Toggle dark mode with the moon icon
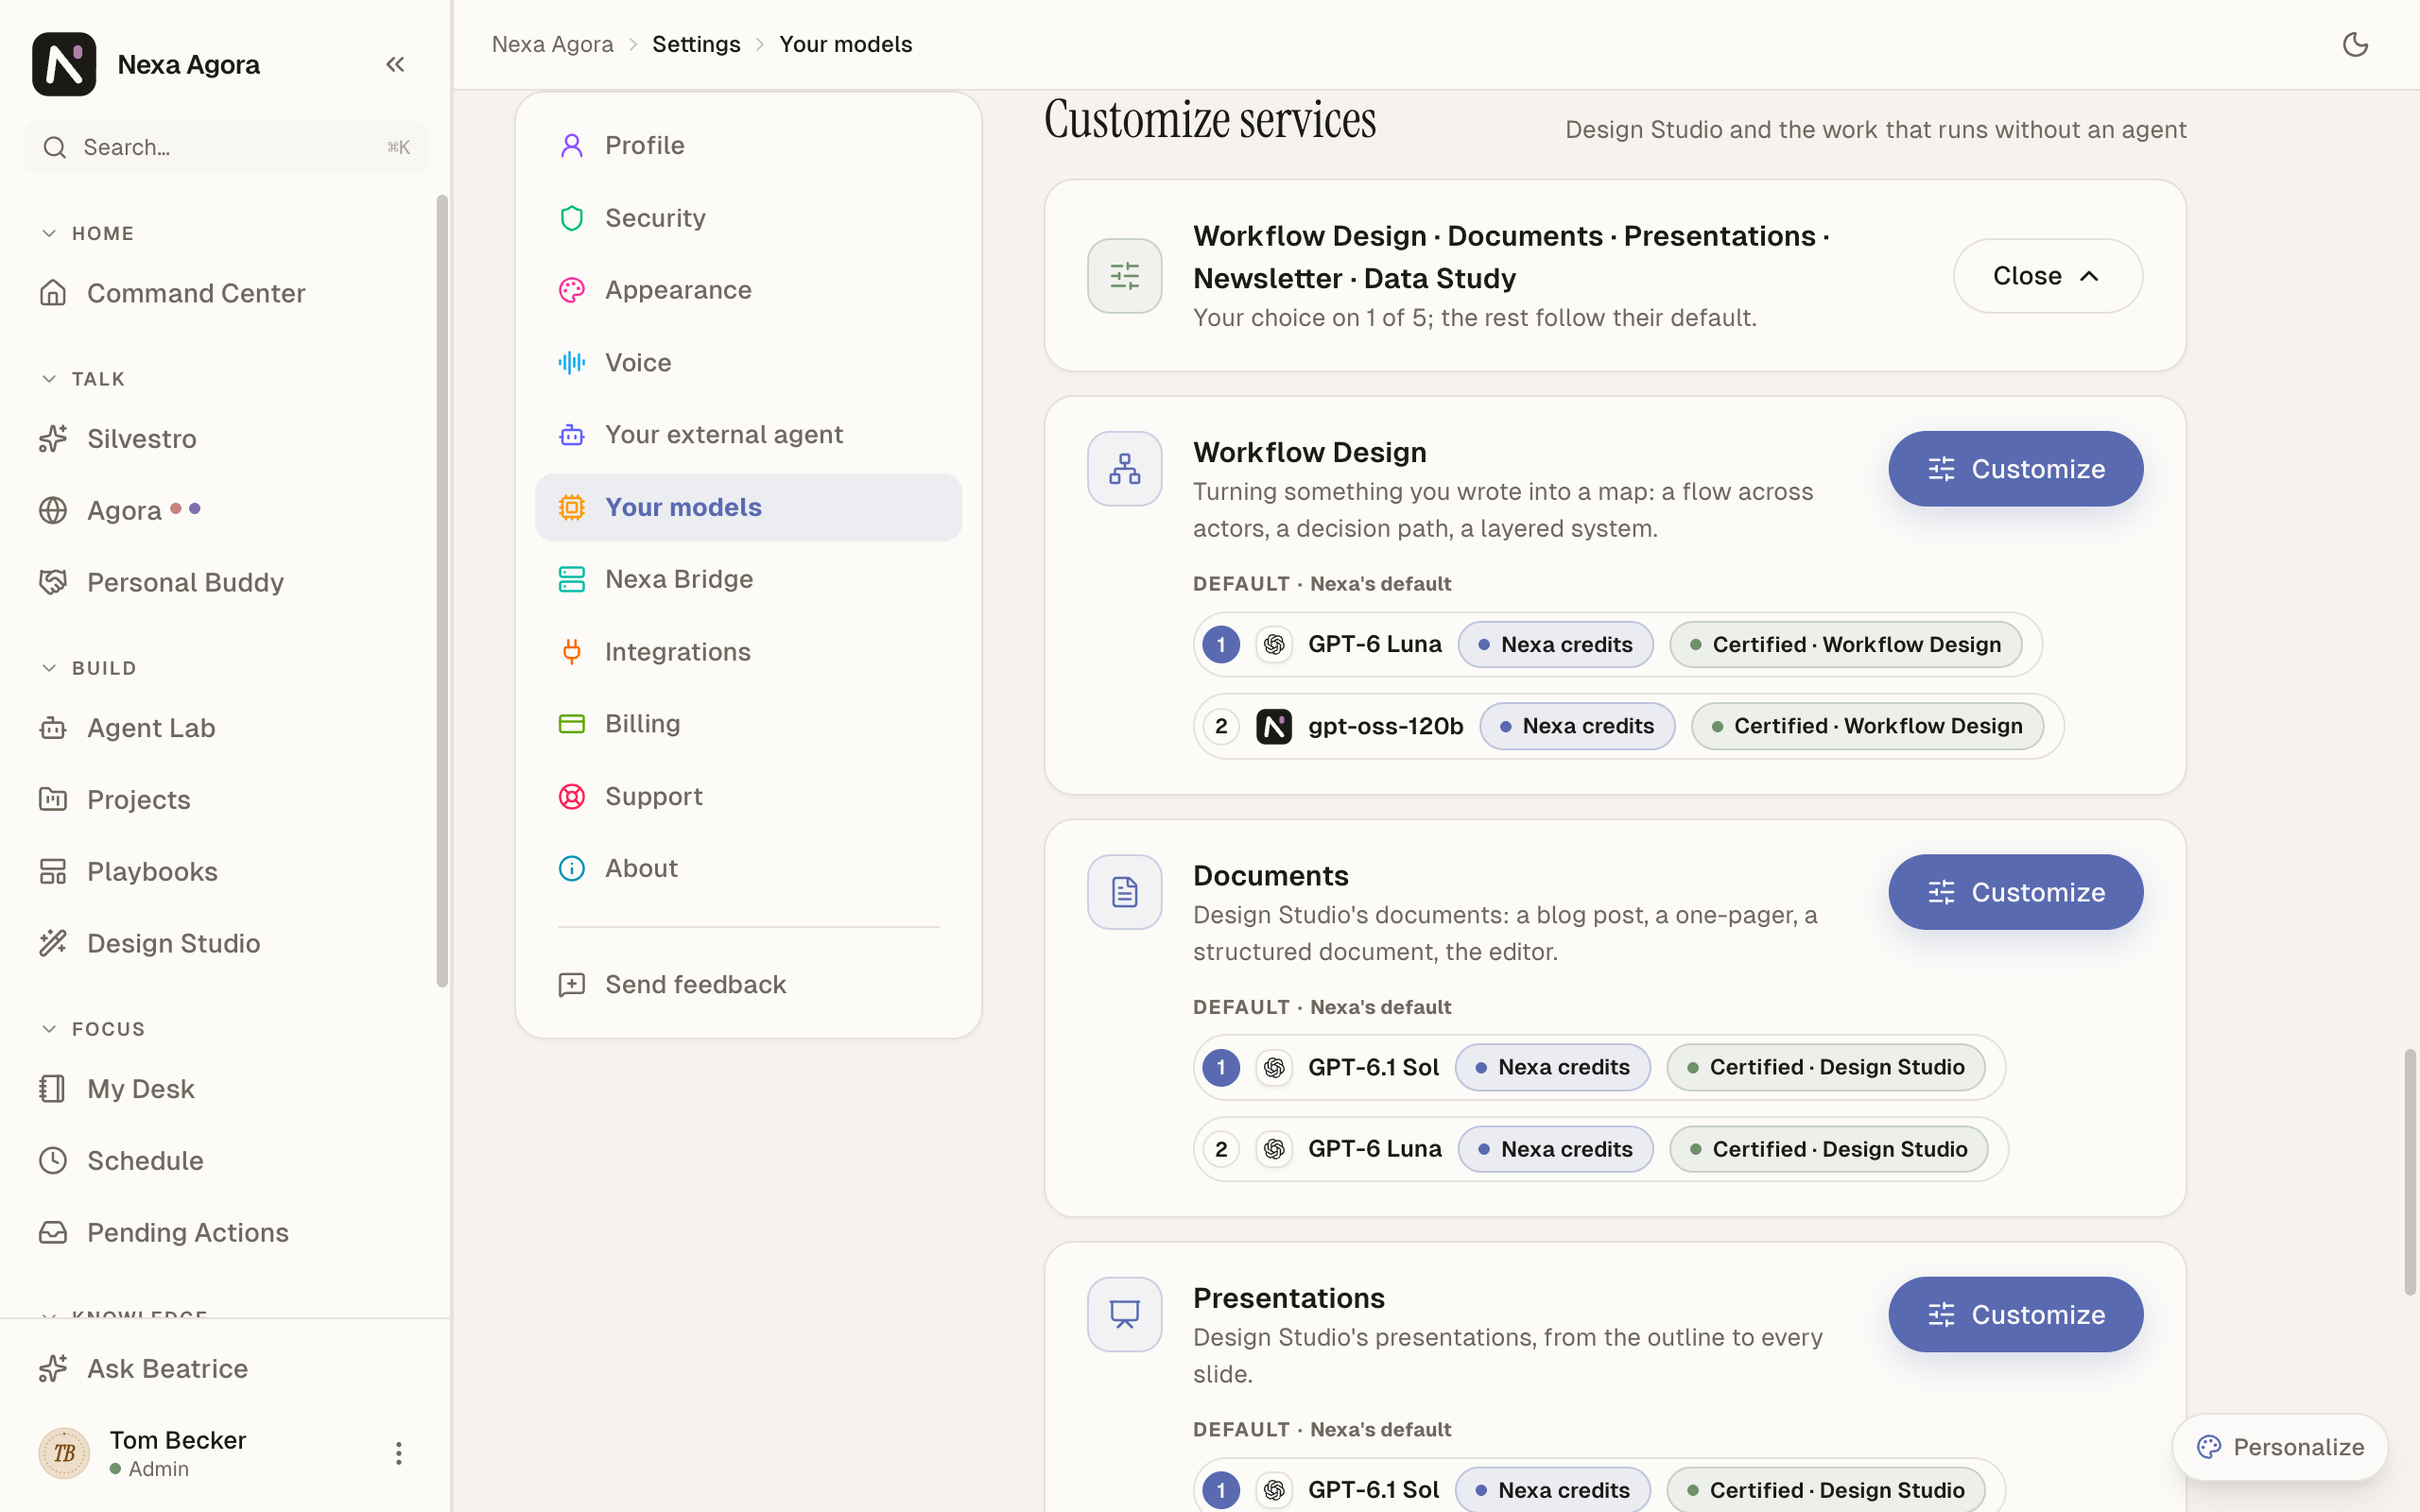The width and height of the screenshot is (2420, 1512). (2355, 44)
